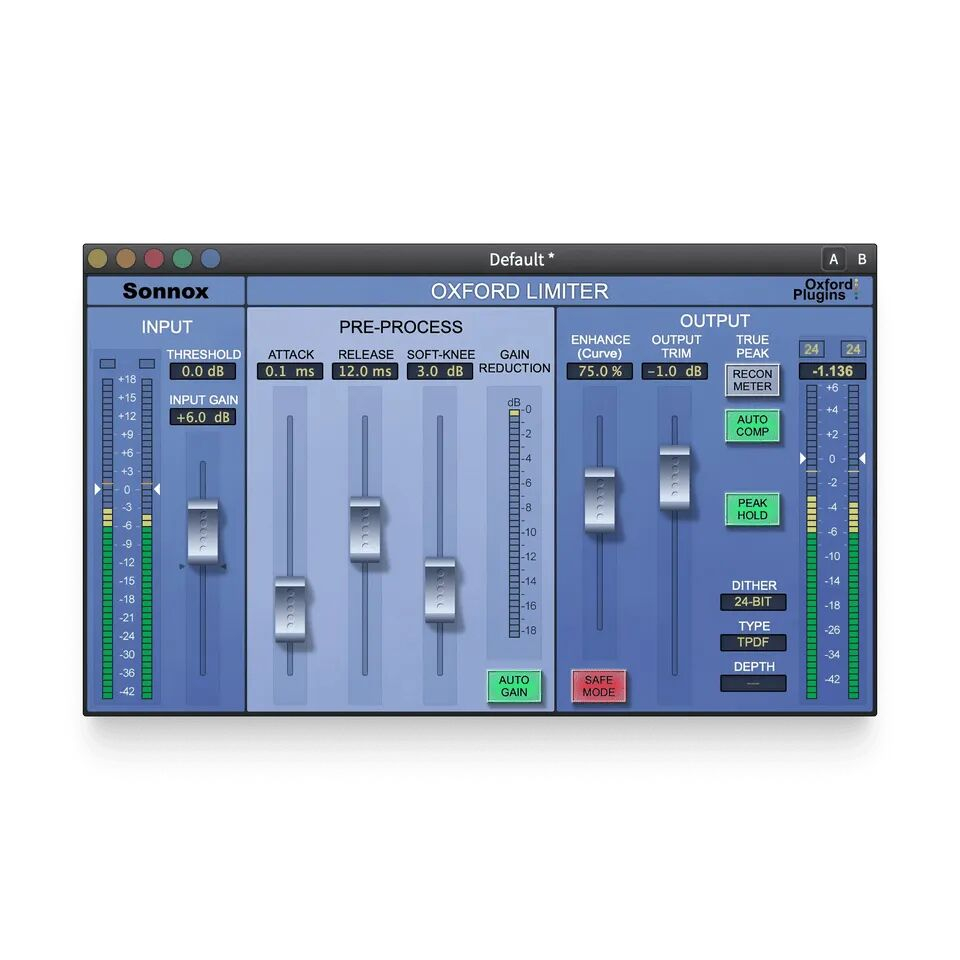Screen dimensions: 960x960
Task: Open the Default preset name menu
Action: 522,259
